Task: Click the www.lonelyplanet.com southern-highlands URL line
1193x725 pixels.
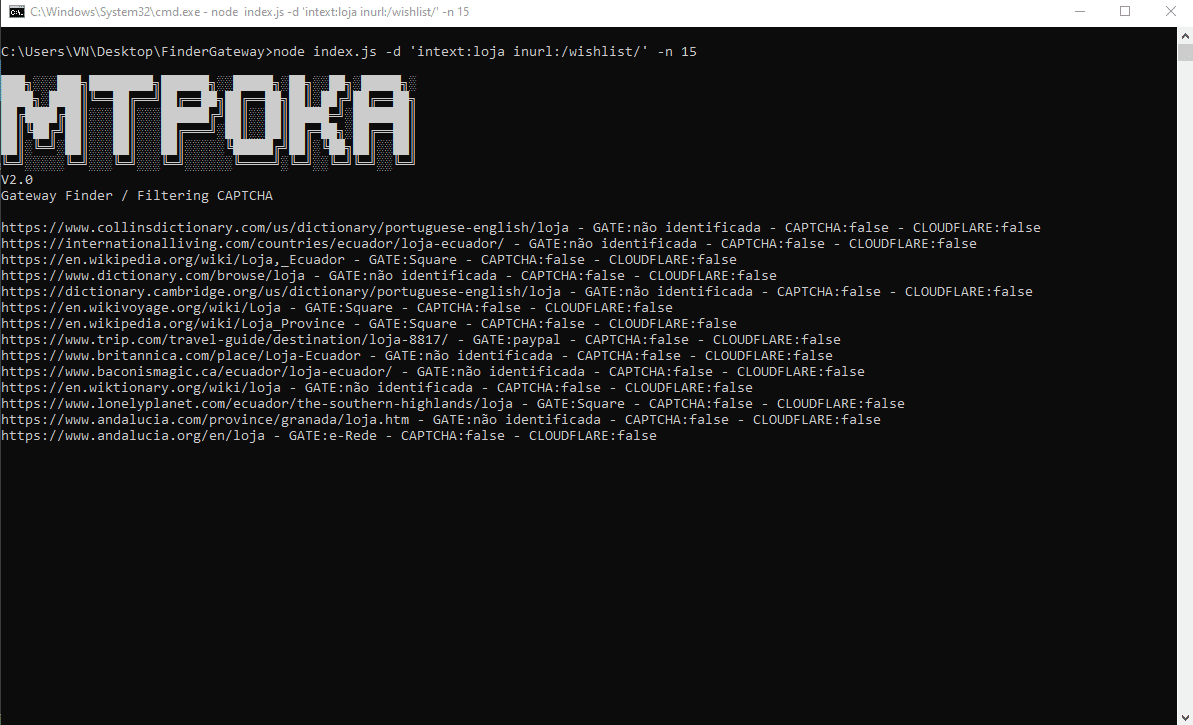Action: (x=453, y=403)
